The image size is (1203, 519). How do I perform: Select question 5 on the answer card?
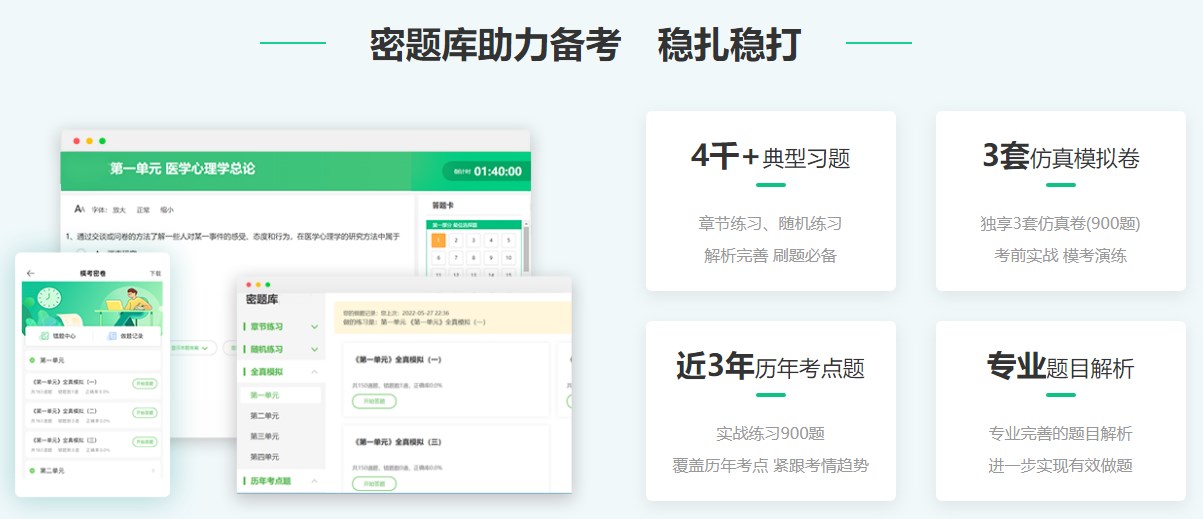point(509,240)
